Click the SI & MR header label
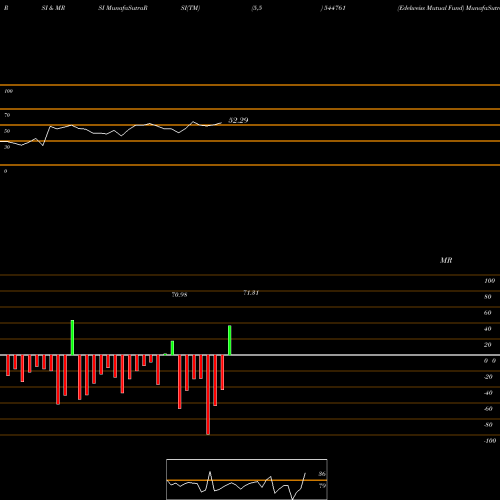 point(53,8)
